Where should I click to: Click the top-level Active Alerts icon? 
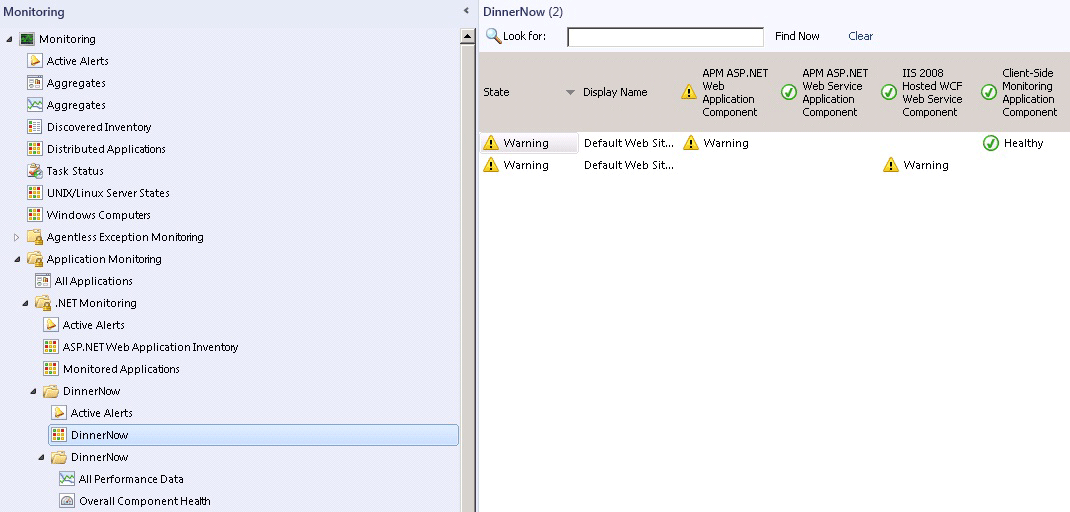35,61
